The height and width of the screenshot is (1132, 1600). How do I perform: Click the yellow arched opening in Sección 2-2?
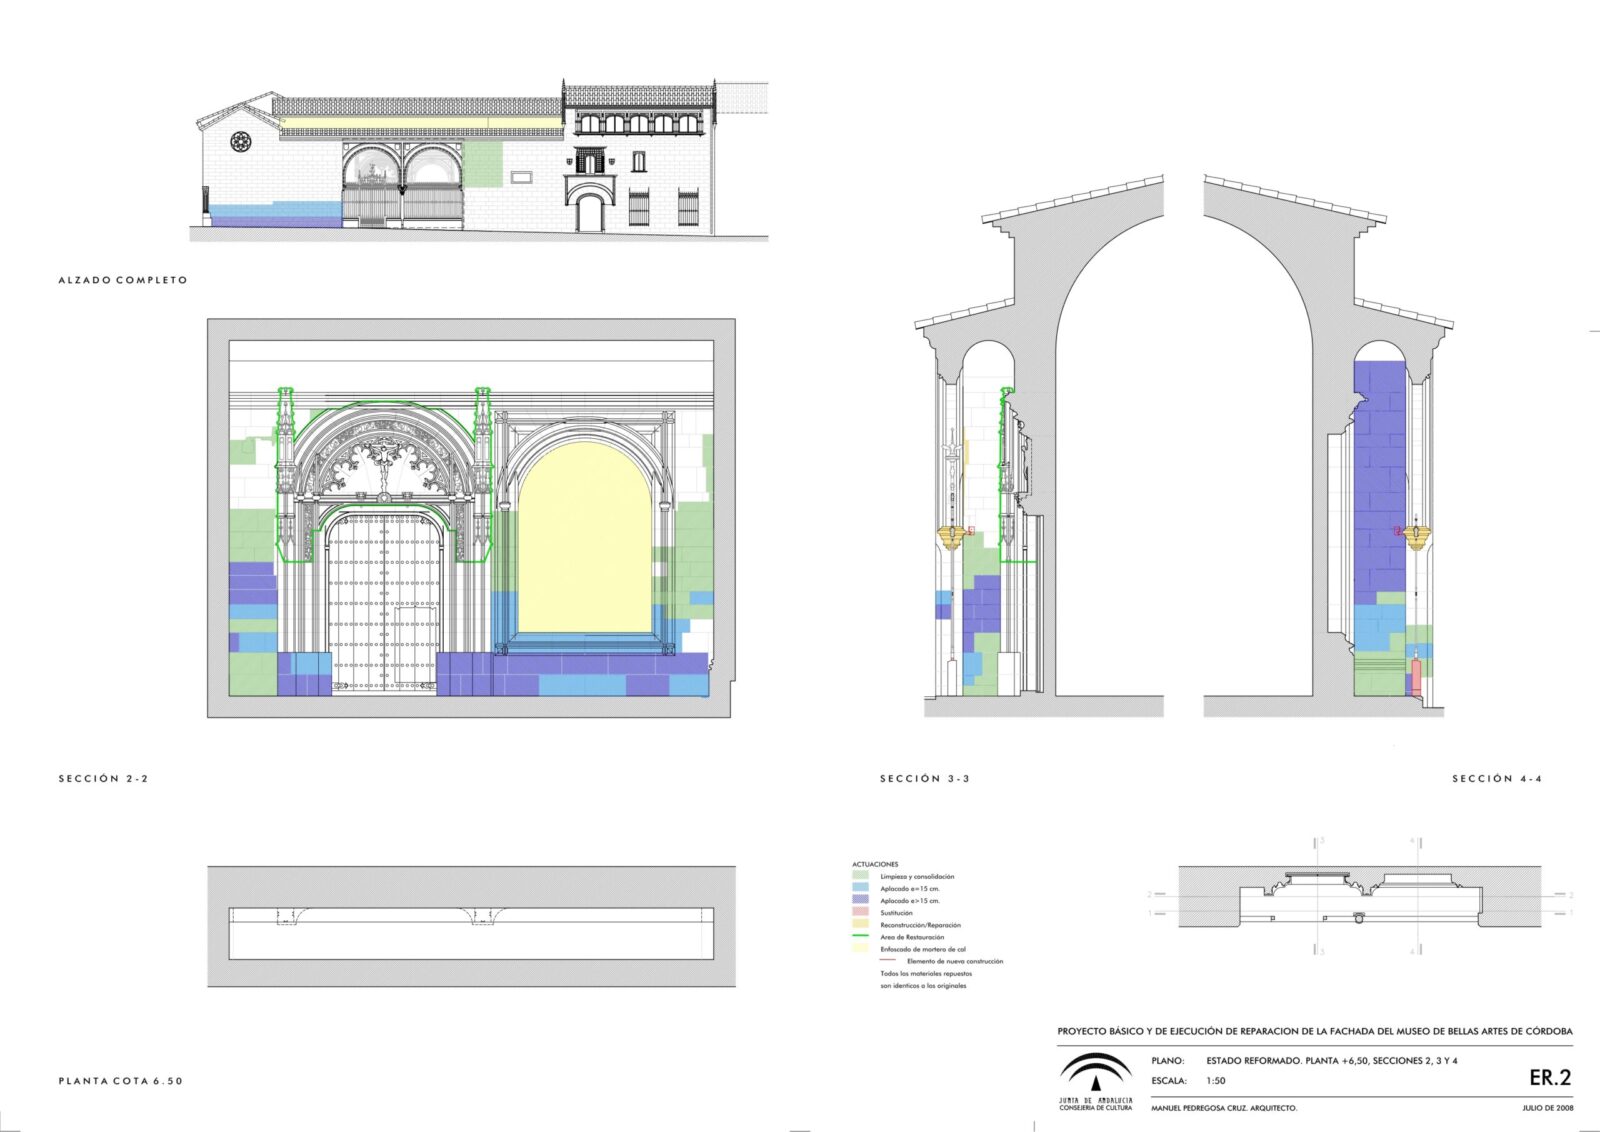[x=585, y=540]
